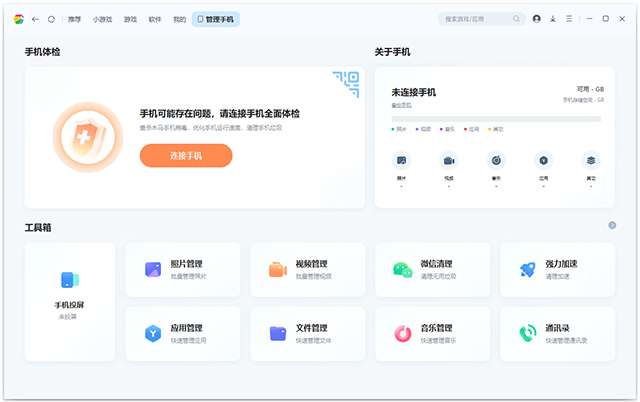Click the 备份手机 link

(x=401, y=105)
